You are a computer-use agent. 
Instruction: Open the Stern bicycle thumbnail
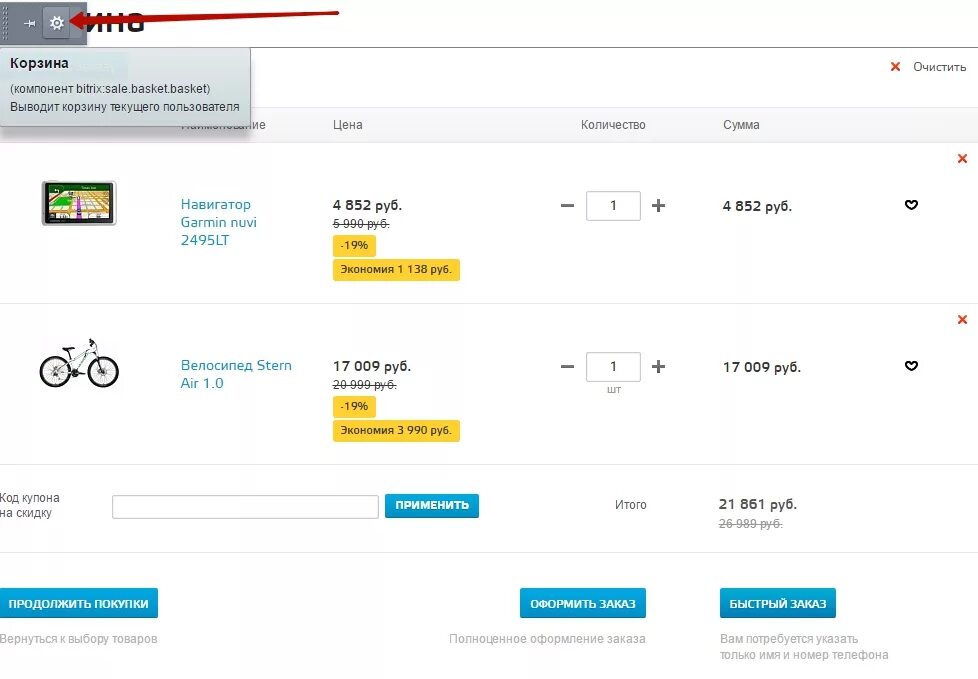point(79,364)
